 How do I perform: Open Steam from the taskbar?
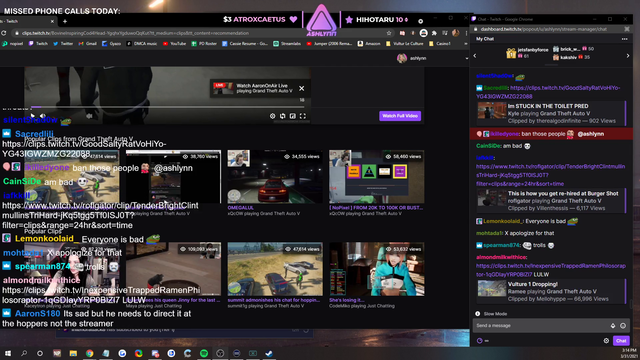point(269,353)
